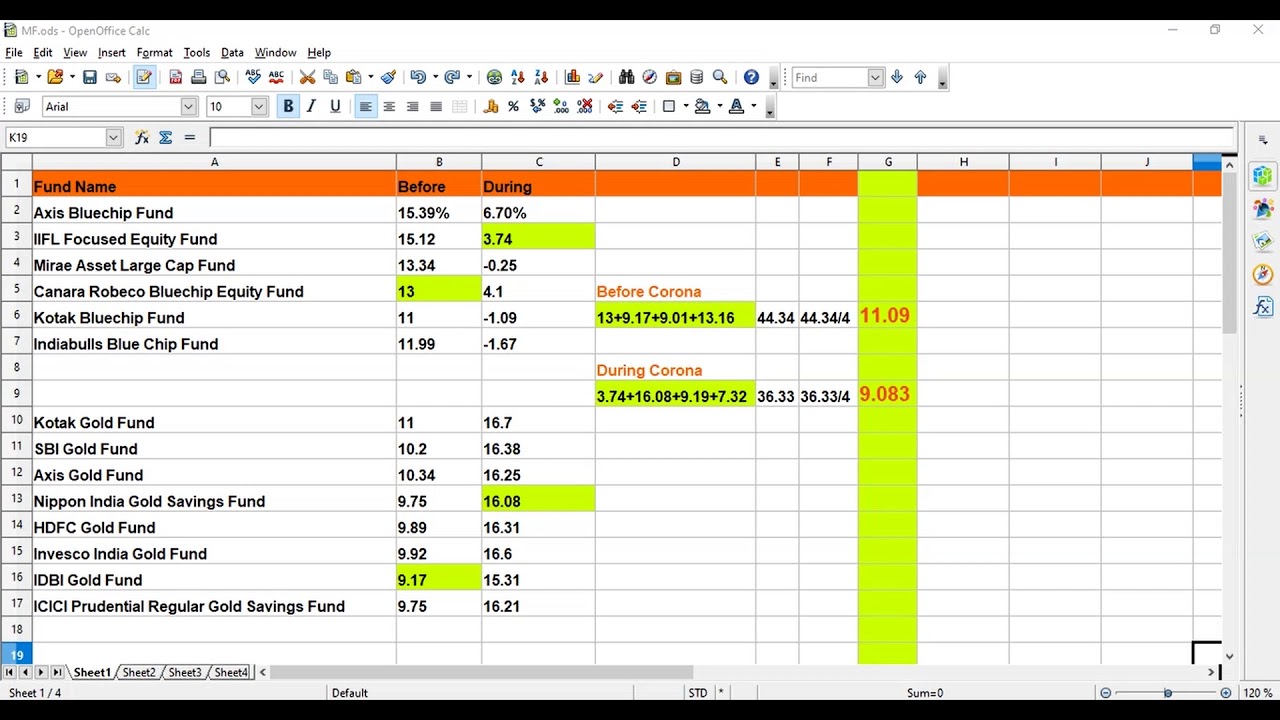Open sidebar Functions fx icon
Viewport: 1280px width, 720px height.
tap(1263, 307)
